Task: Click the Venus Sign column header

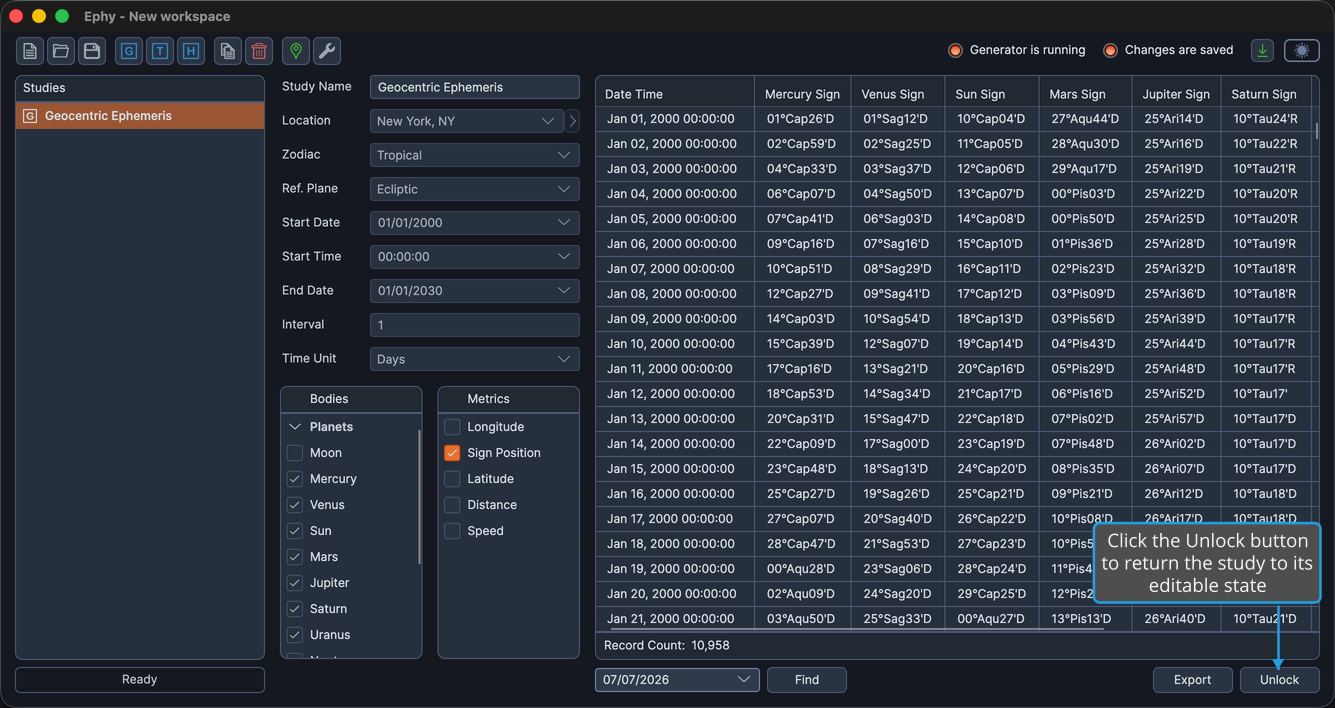Action: pos(898,94)
